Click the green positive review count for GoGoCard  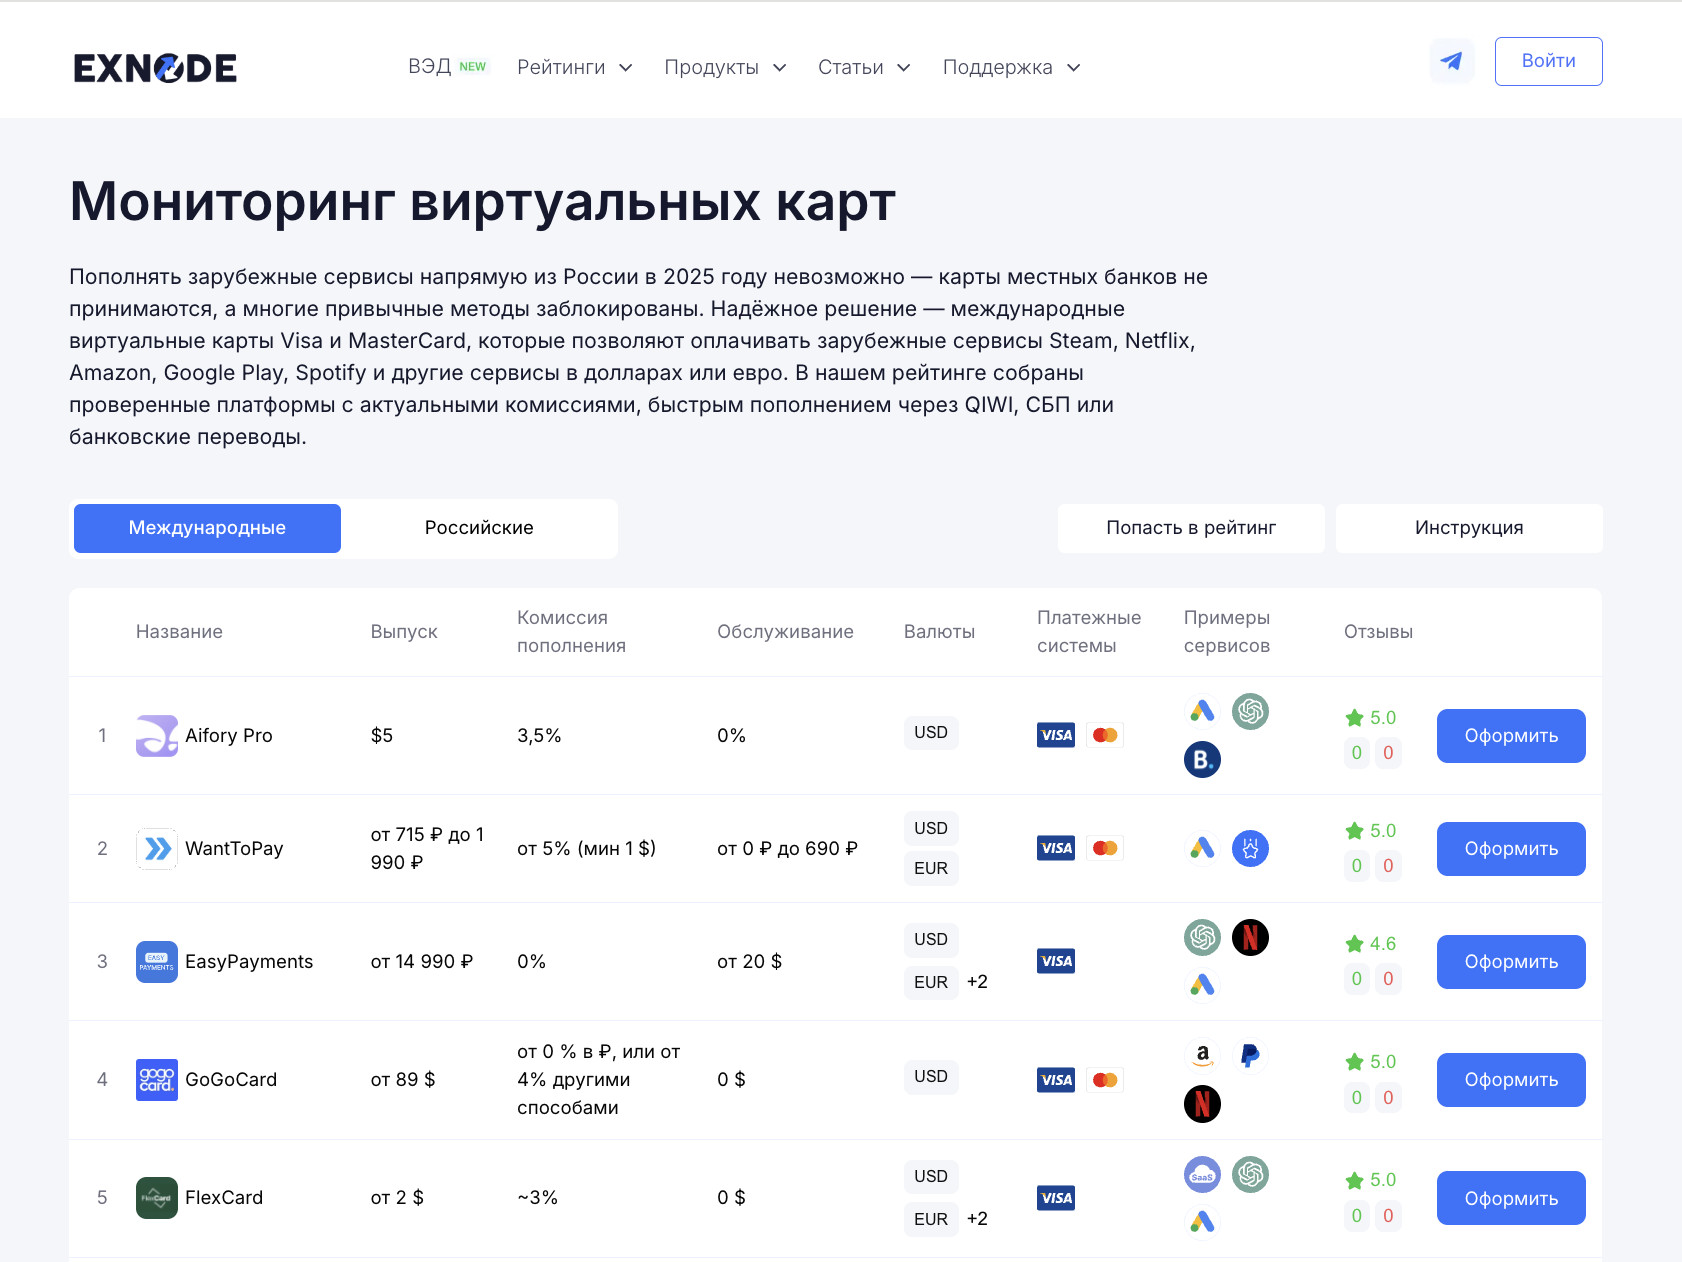click(x=1357, y=1098)
